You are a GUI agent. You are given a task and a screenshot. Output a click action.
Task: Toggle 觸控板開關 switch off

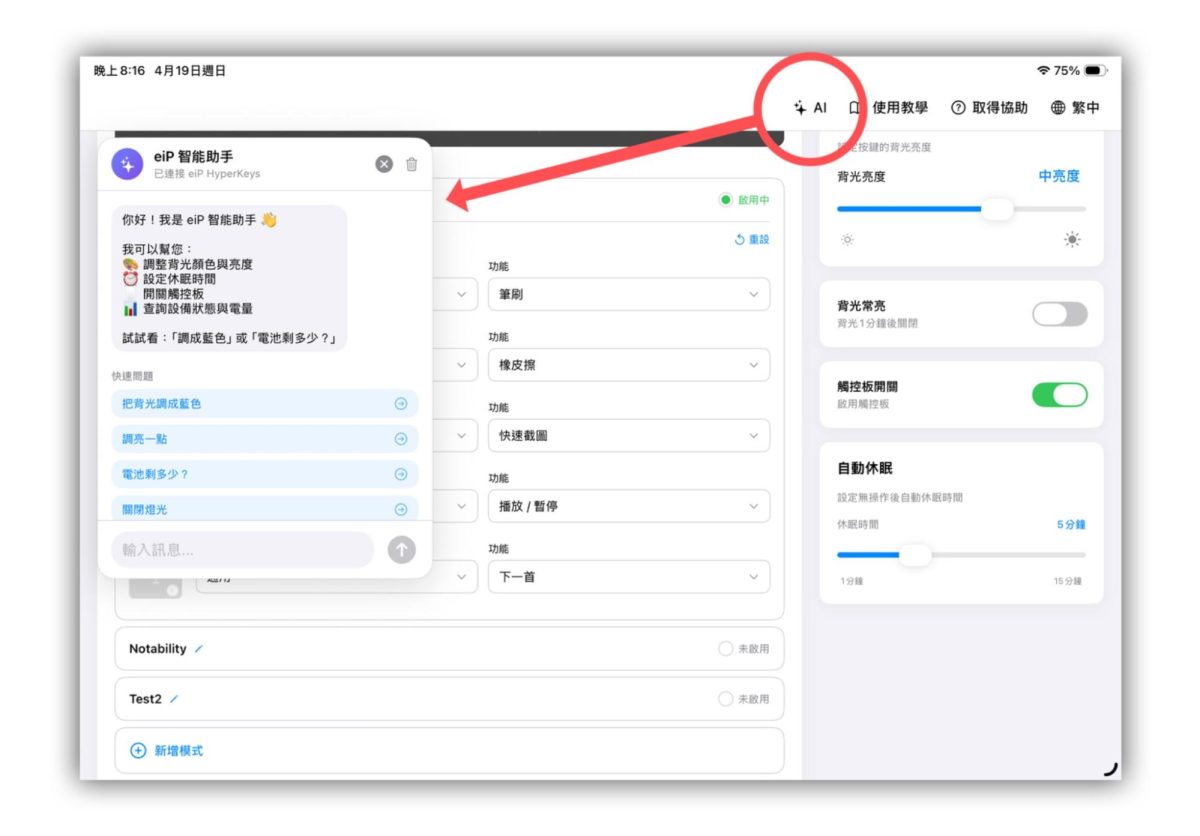pos(1059,395)
